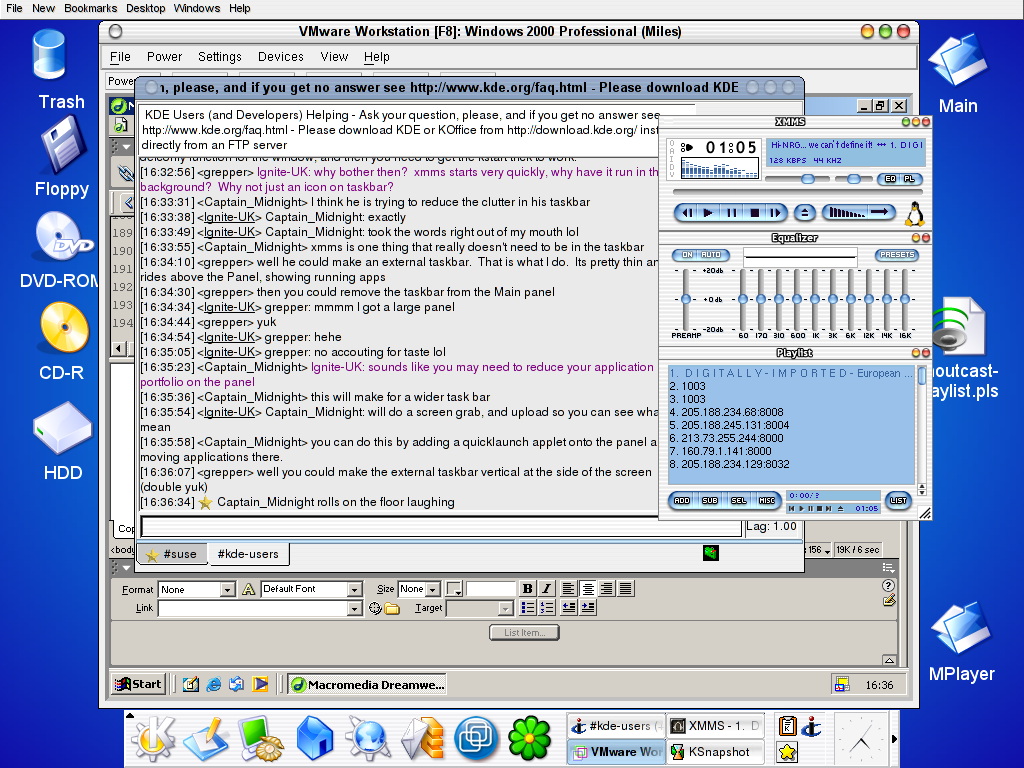The width and height of the screenshot is (1024, 768).
Task: Click the XMMS Playlist scrollbar handle
Action: (x=921, y=376)
